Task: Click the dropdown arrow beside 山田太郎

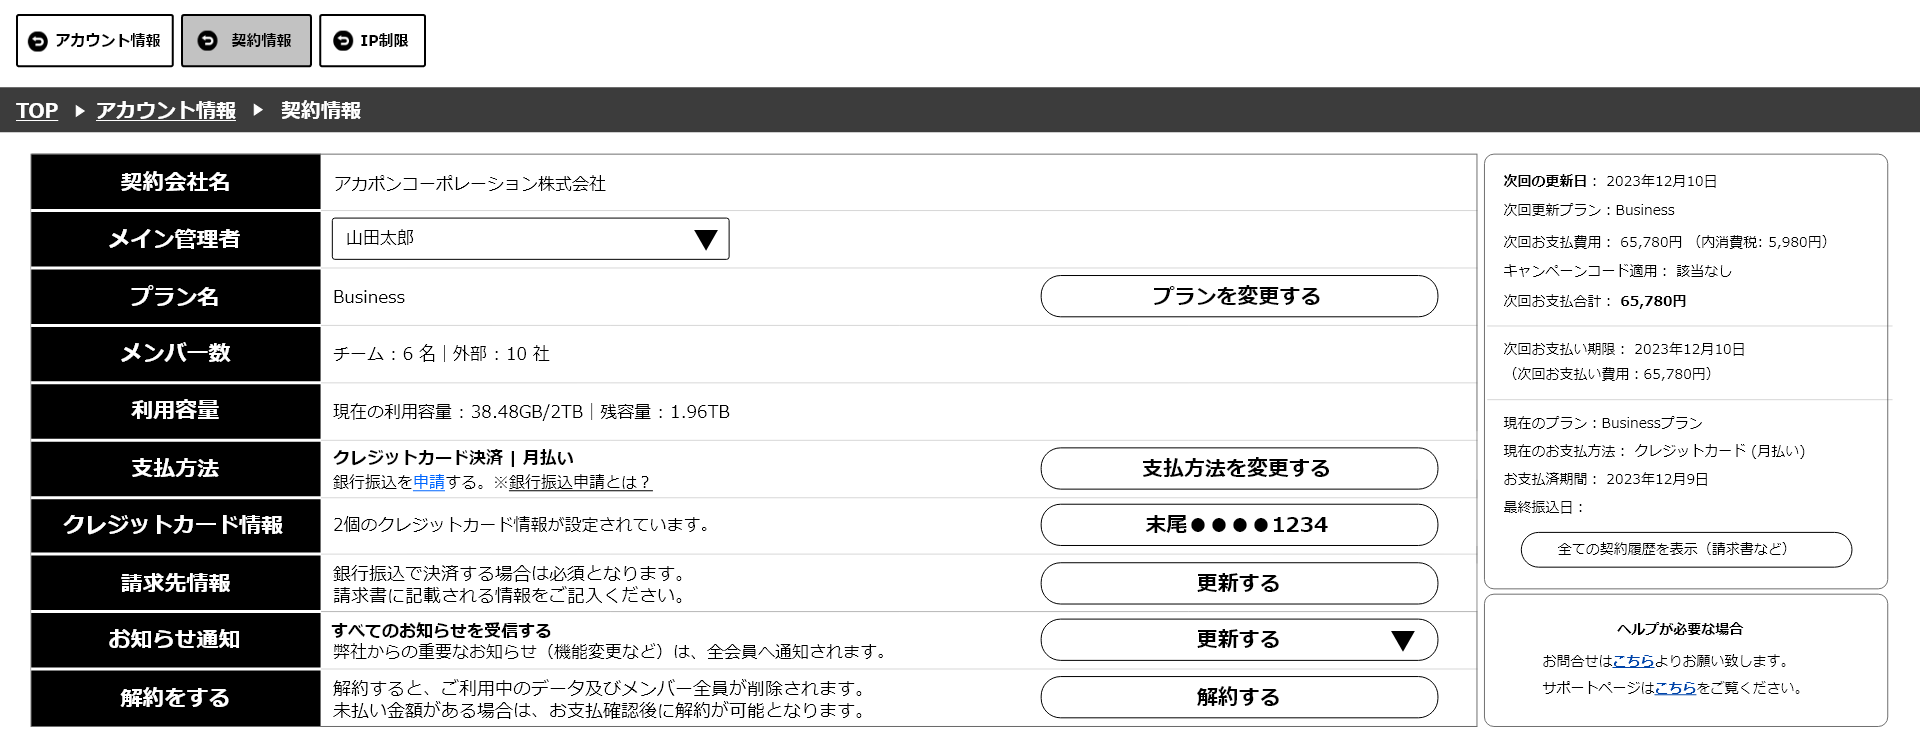Action: click(x=706, y=240)
